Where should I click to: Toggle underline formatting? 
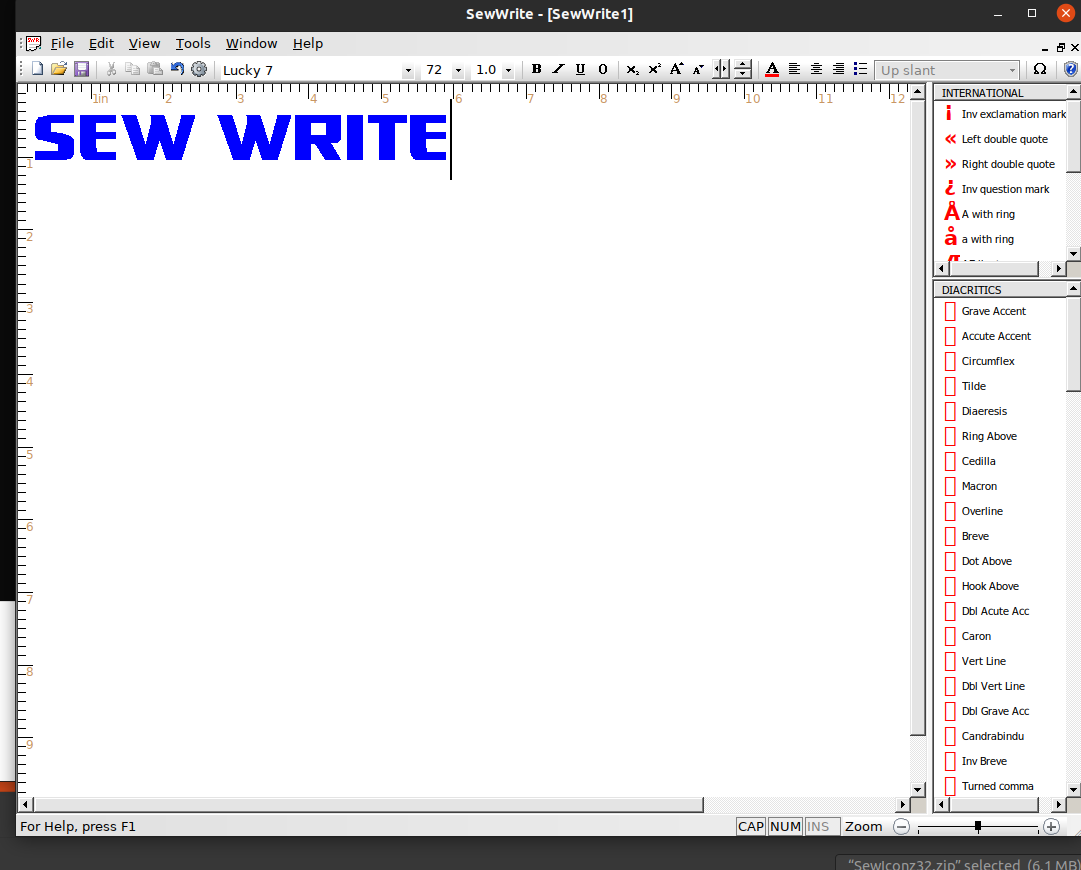[580, 70]
